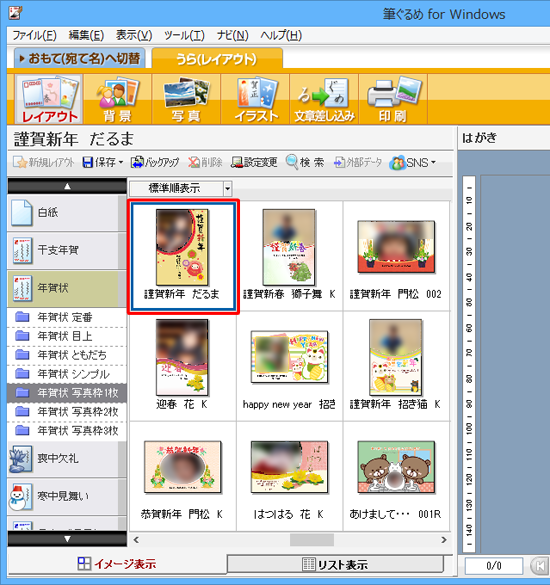
Task: Open the 表示(V) menu
Action: [134, 35]
